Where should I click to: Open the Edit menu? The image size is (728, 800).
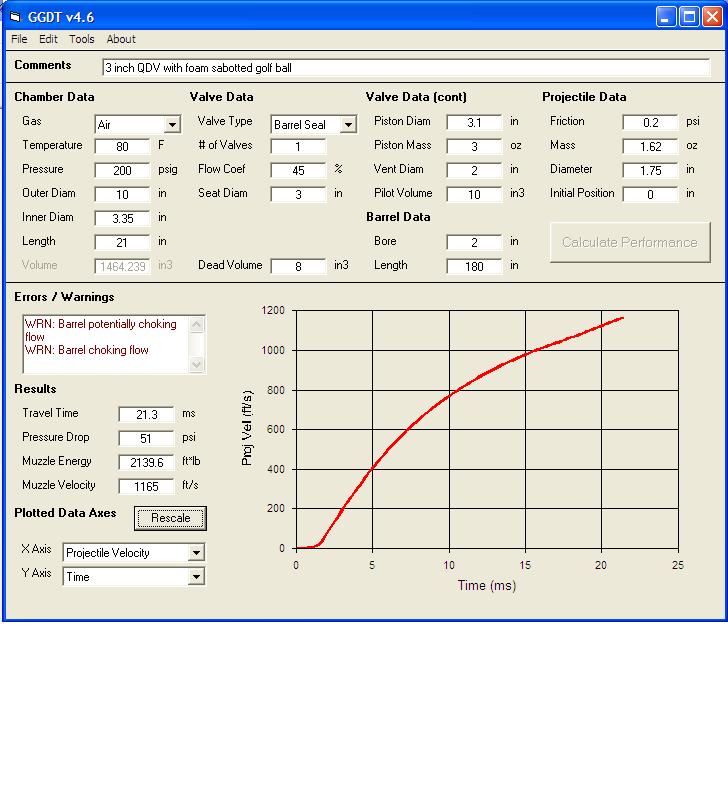coord(48,39)
